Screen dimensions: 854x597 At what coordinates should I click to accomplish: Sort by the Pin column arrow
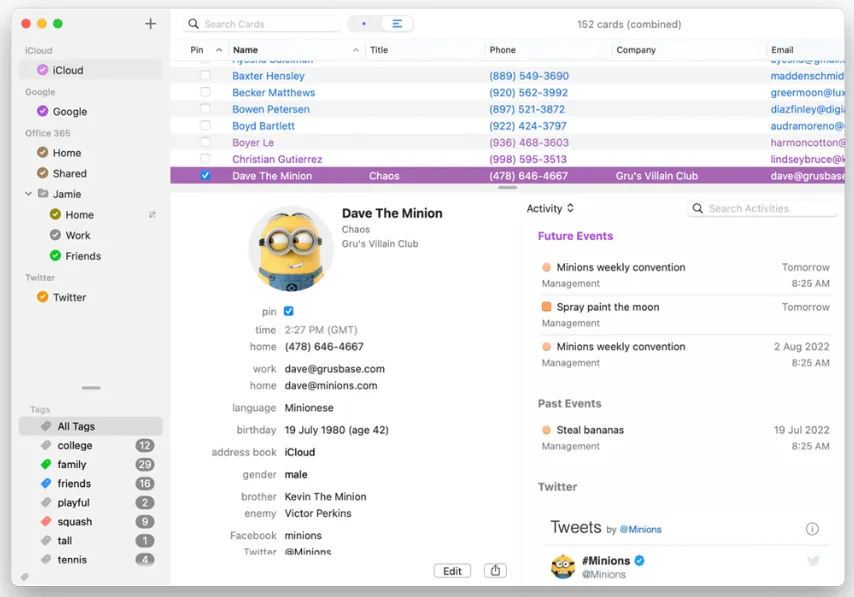(219, 50)
